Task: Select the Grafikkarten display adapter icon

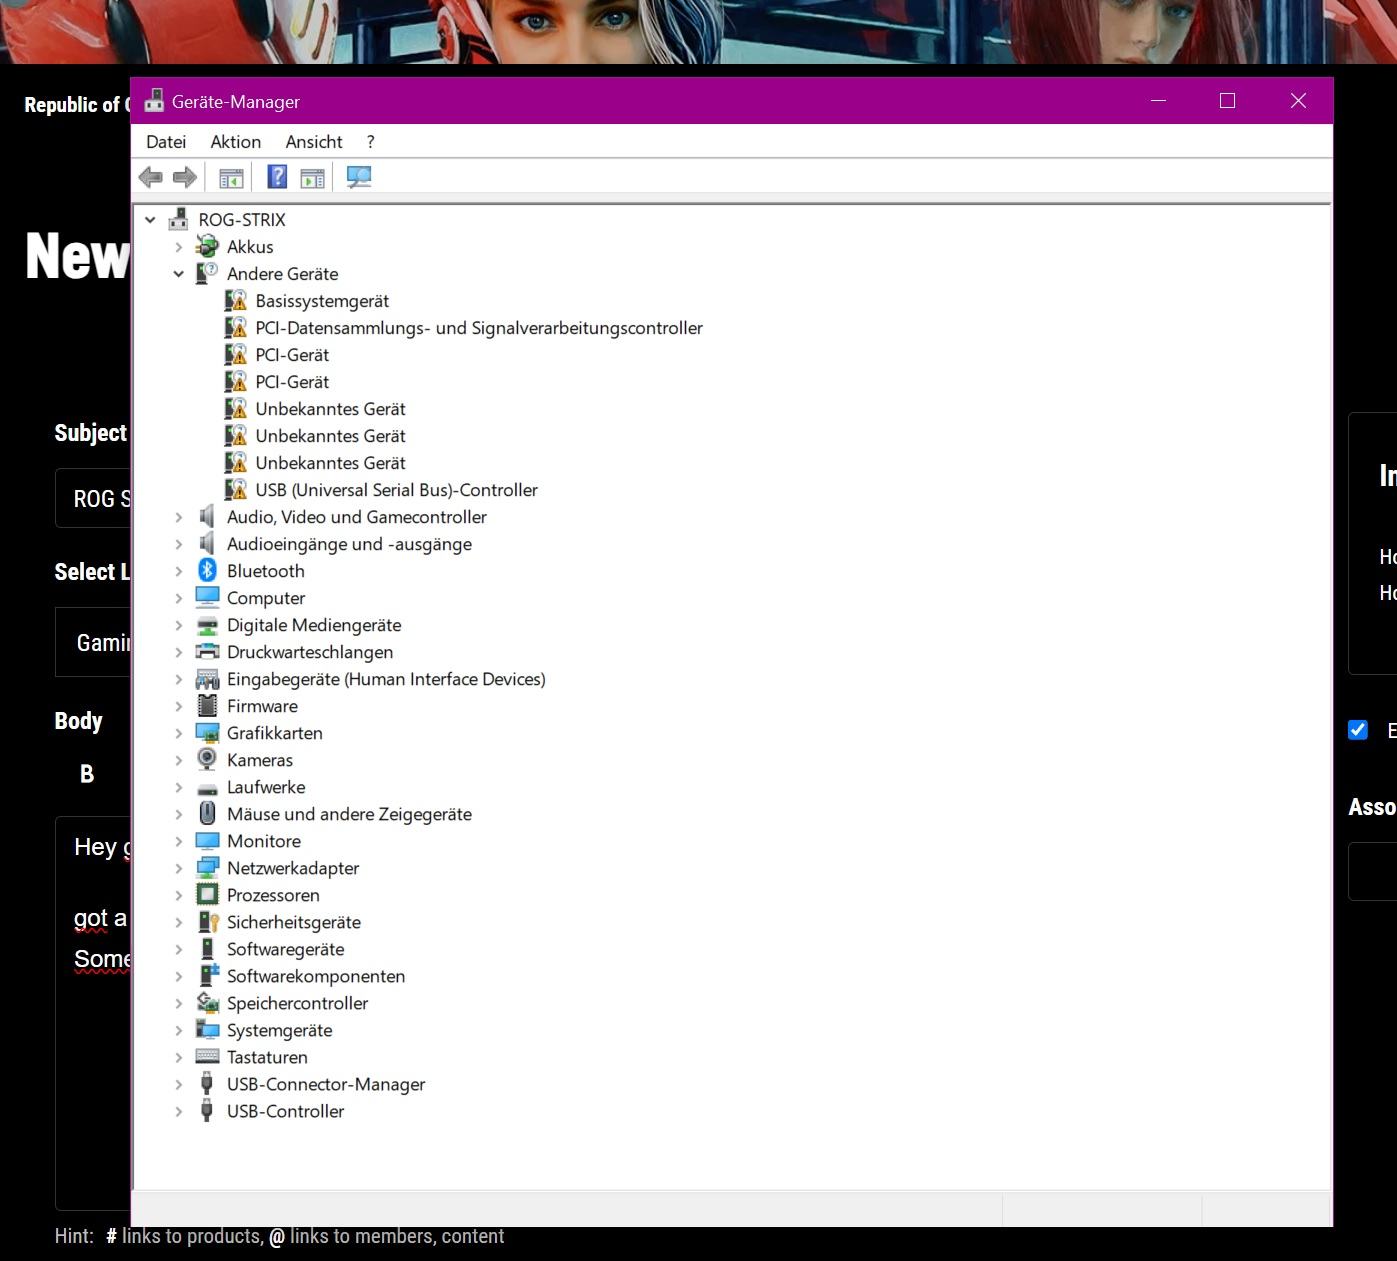Action: tap(207, 732)
